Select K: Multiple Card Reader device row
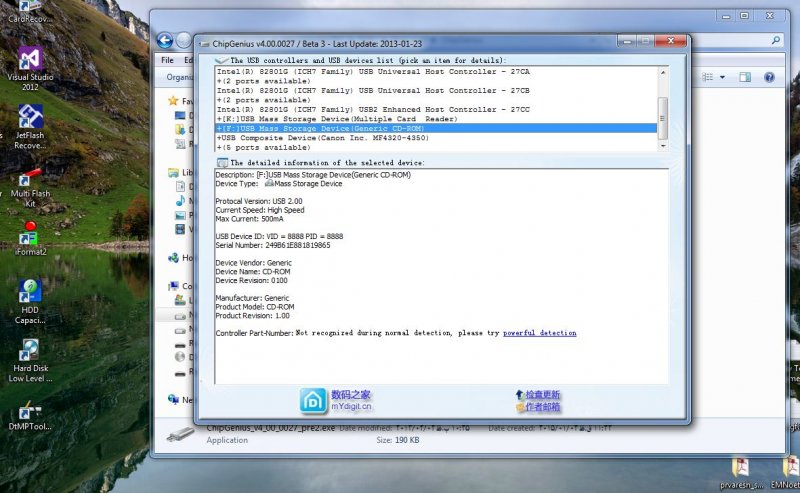This screenshot has width=800, height=493. (436, 119)
